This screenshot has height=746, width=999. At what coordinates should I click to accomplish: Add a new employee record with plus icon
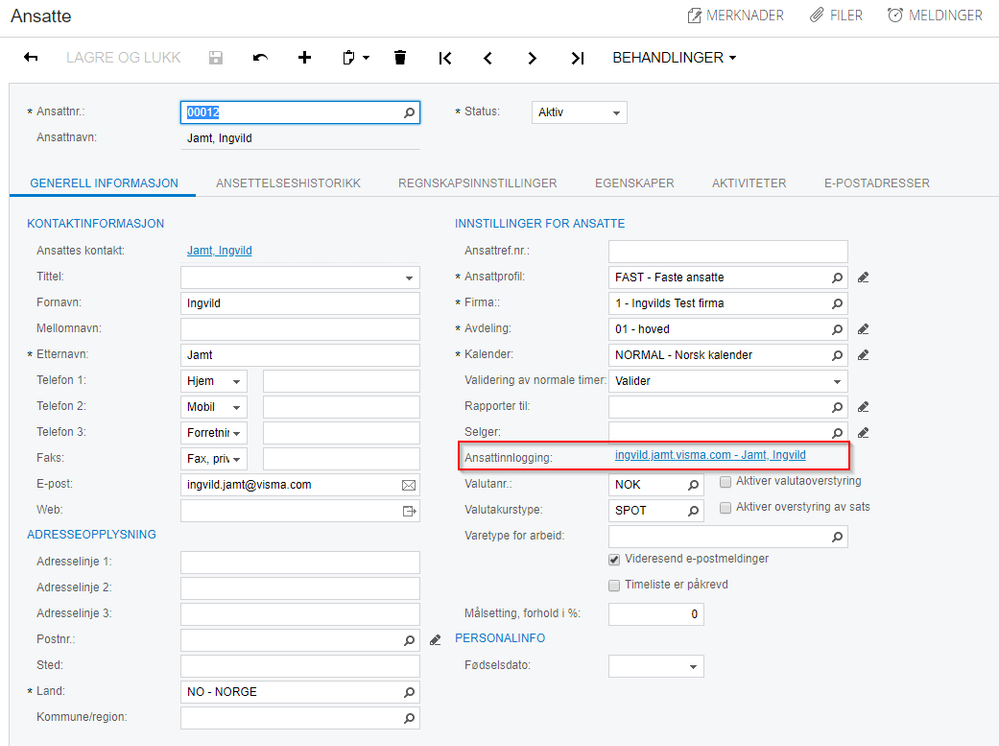point(305,57)
